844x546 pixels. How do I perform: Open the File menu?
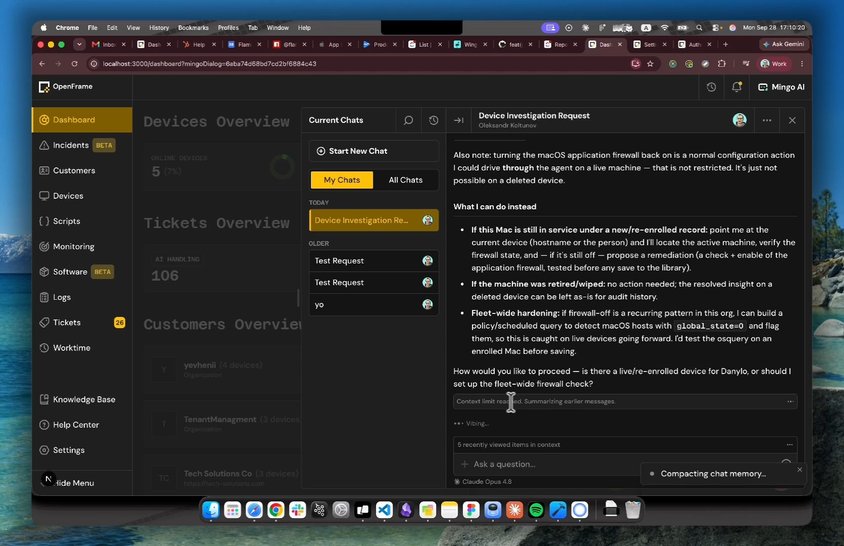pyautogui.click(x=93, y=27)
